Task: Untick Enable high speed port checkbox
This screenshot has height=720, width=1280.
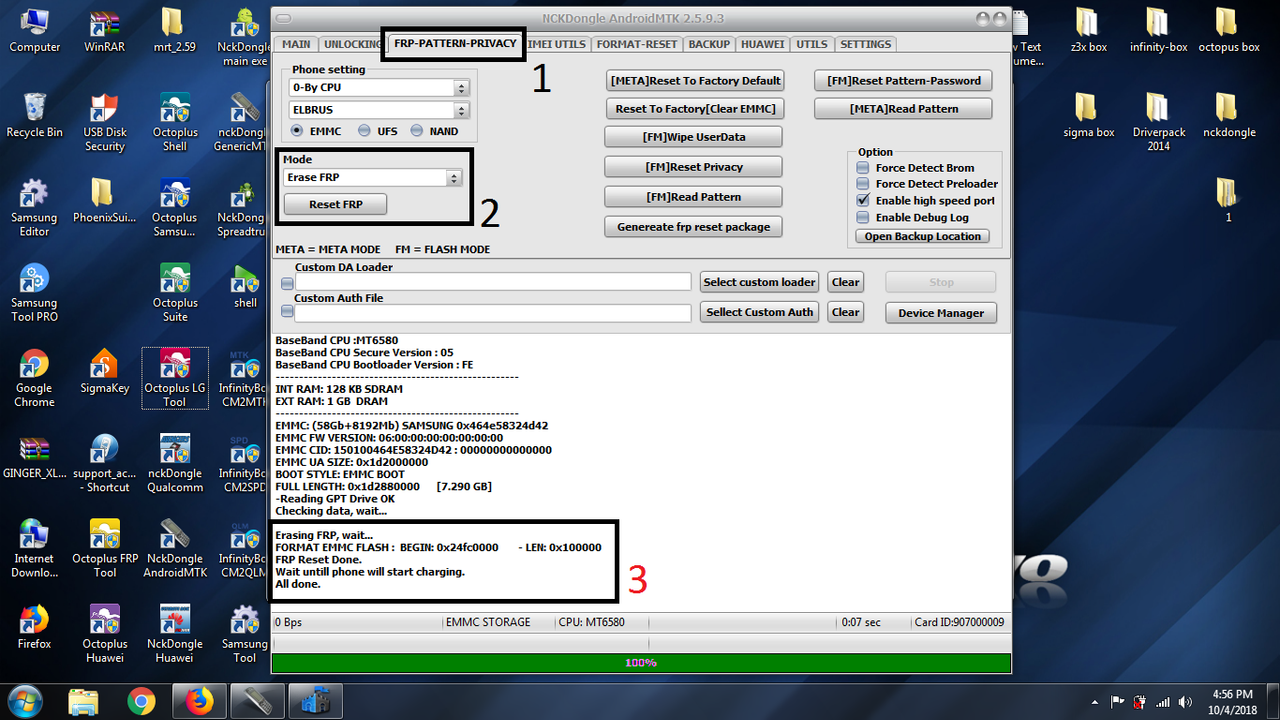Action: click(863, 201)
